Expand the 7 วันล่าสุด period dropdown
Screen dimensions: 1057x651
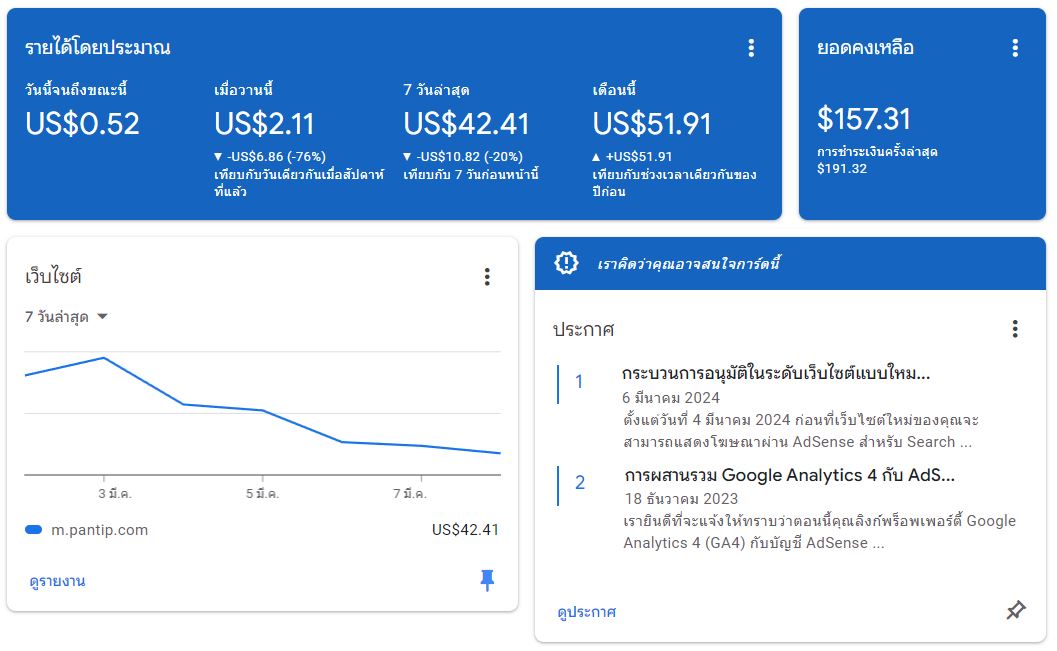point(67,317)
